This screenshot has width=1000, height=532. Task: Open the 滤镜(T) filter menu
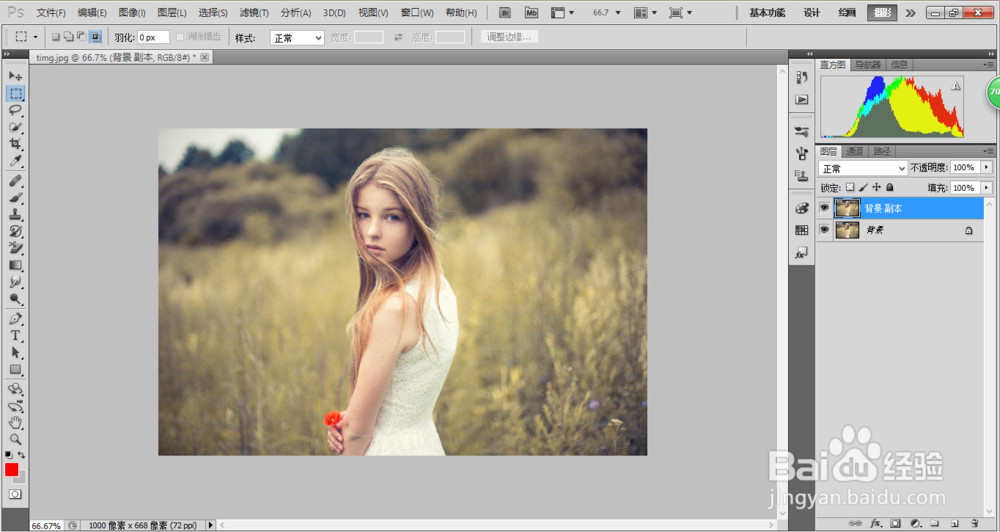pos(254,13)
